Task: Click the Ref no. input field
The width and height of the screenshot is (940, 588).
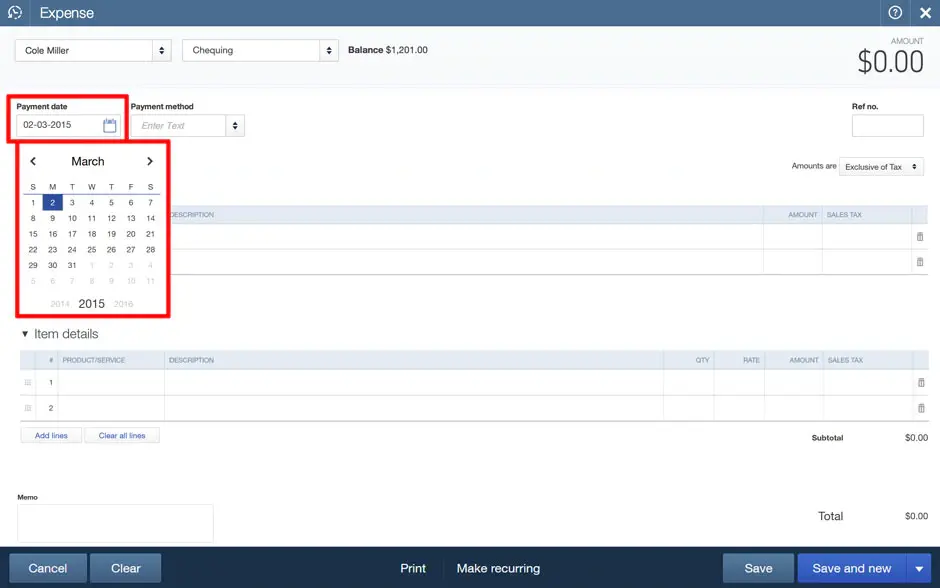Action: coord(887,126)
